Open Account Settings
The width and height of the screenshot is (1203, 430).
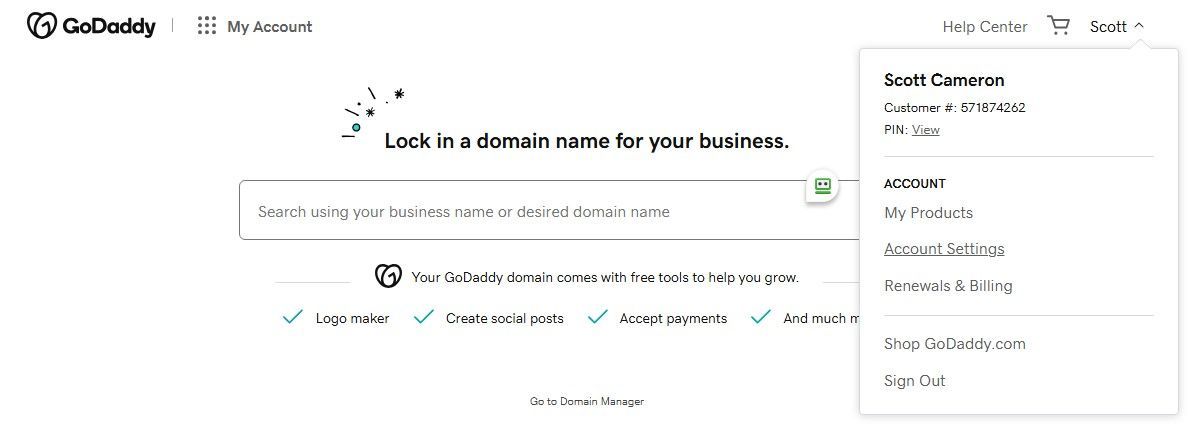(944, 249)
